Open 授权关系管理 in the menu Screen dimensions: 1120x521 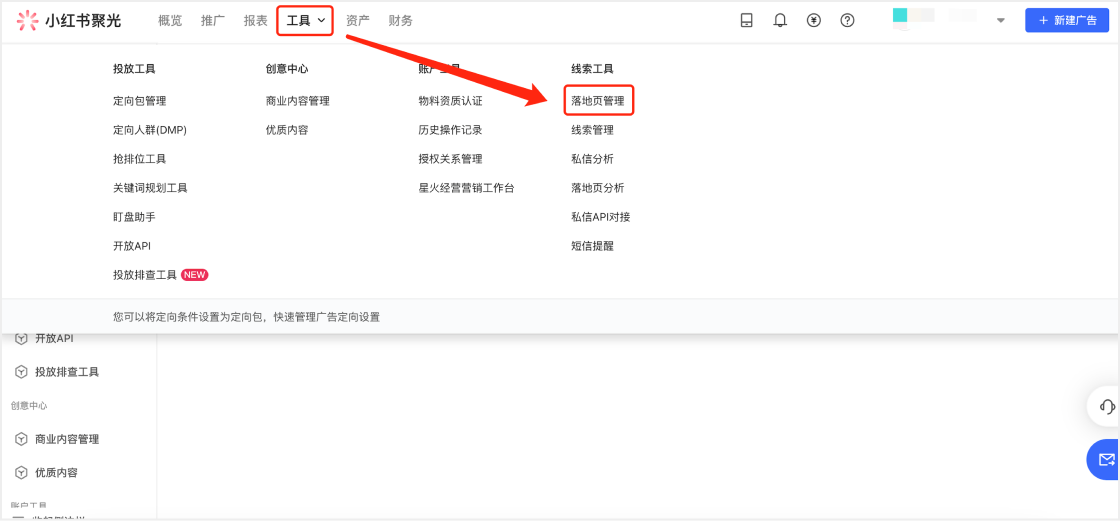point(451,159)
